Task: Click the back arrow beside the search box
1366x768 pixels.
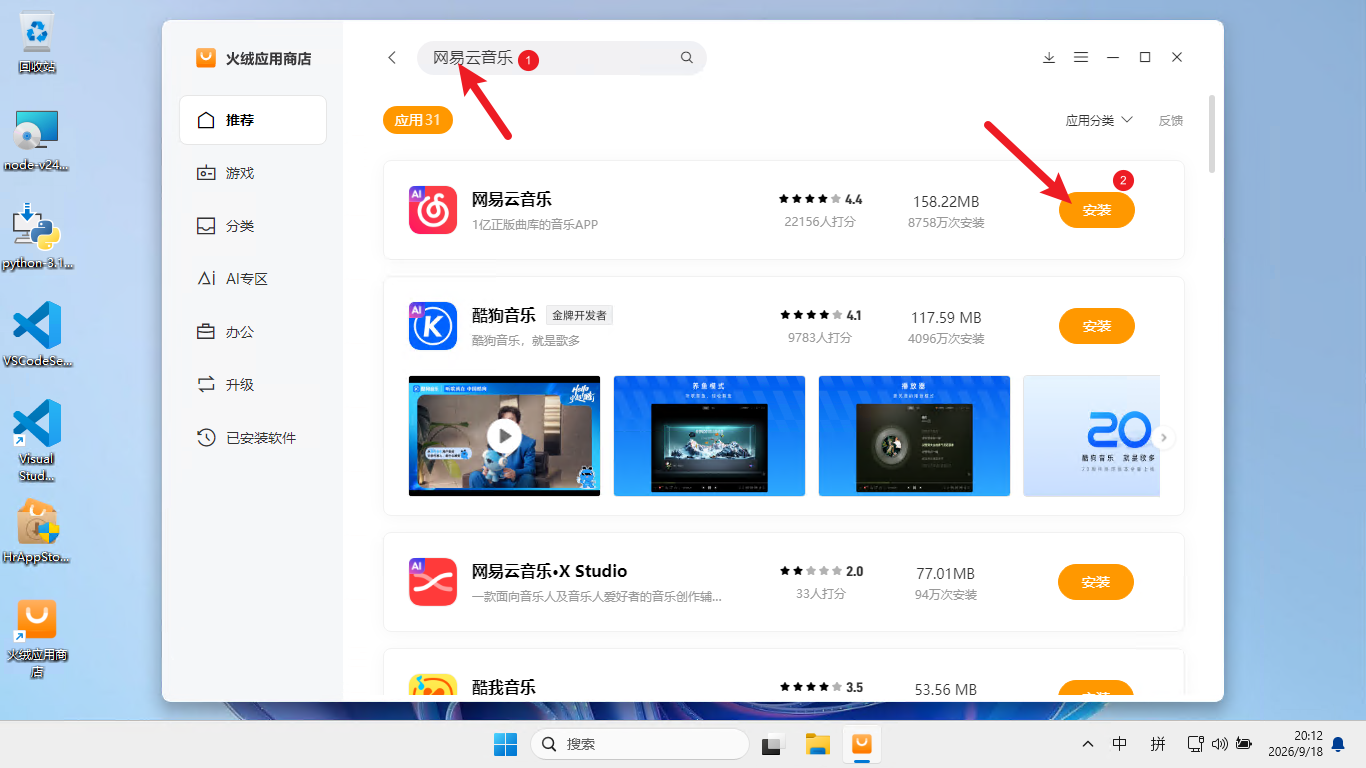Action: pos(392,58)
